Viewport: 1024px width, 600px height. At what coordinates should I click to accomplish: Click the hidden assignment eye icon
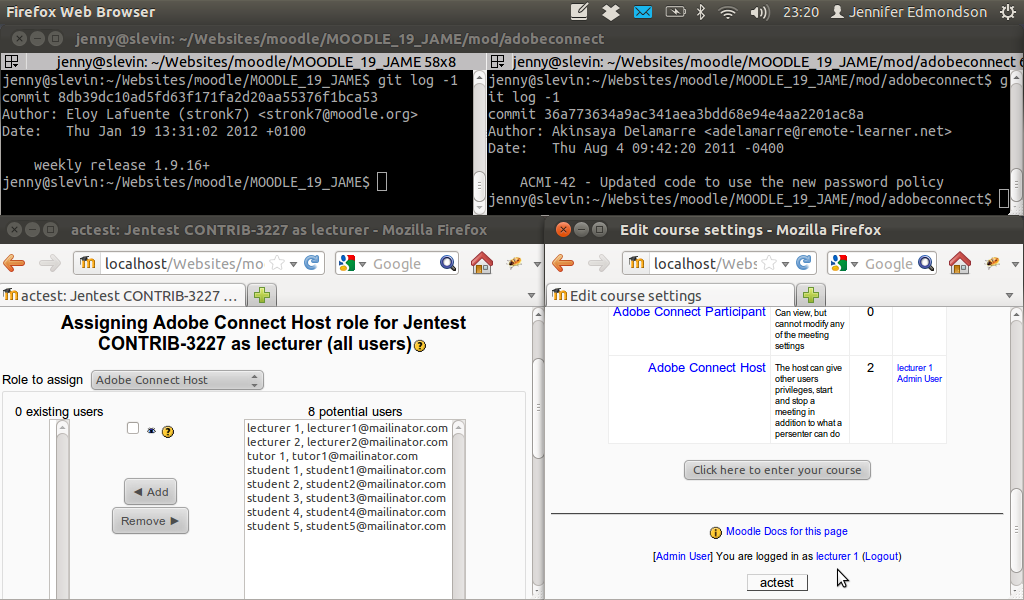tap(152, 431)
